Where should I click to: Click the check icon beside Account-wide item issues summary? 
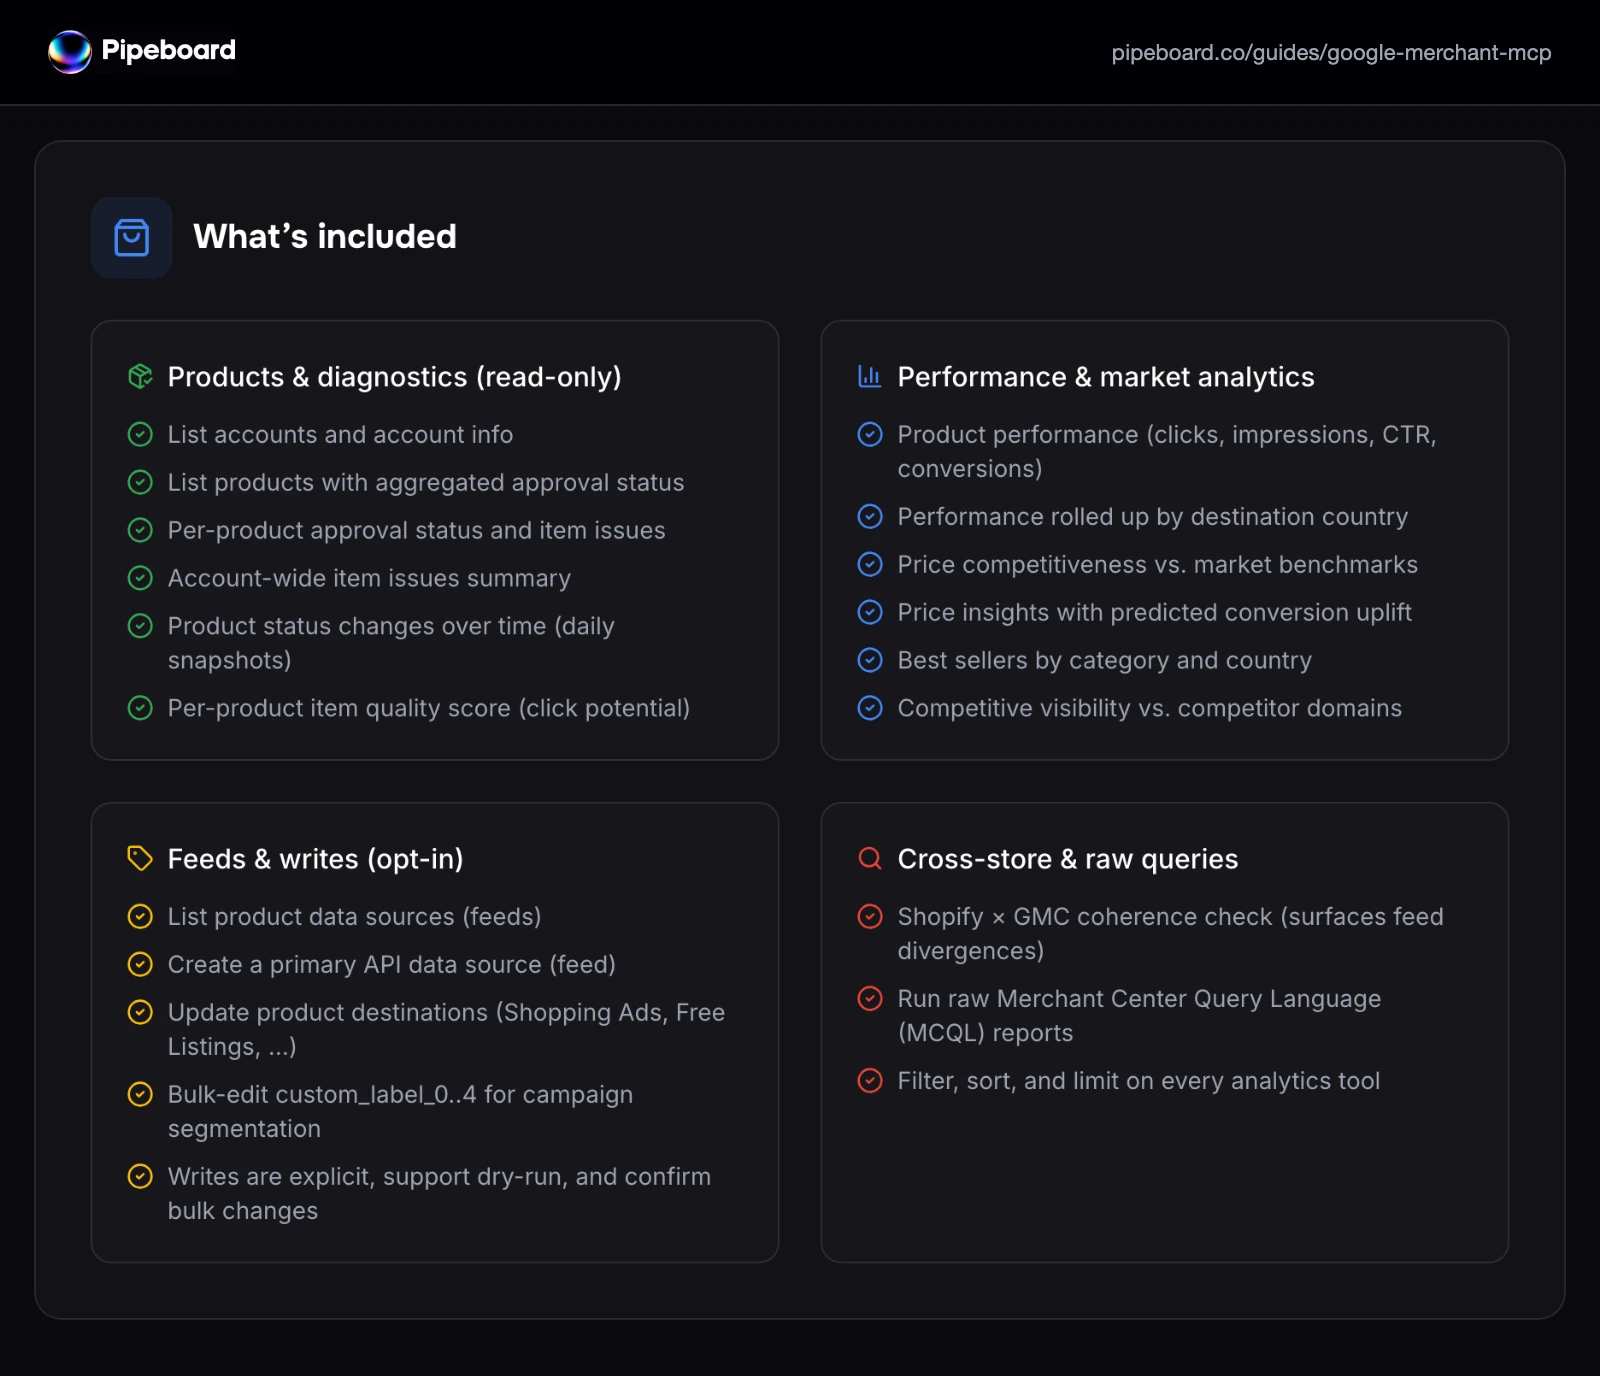(x=141, y=578)
